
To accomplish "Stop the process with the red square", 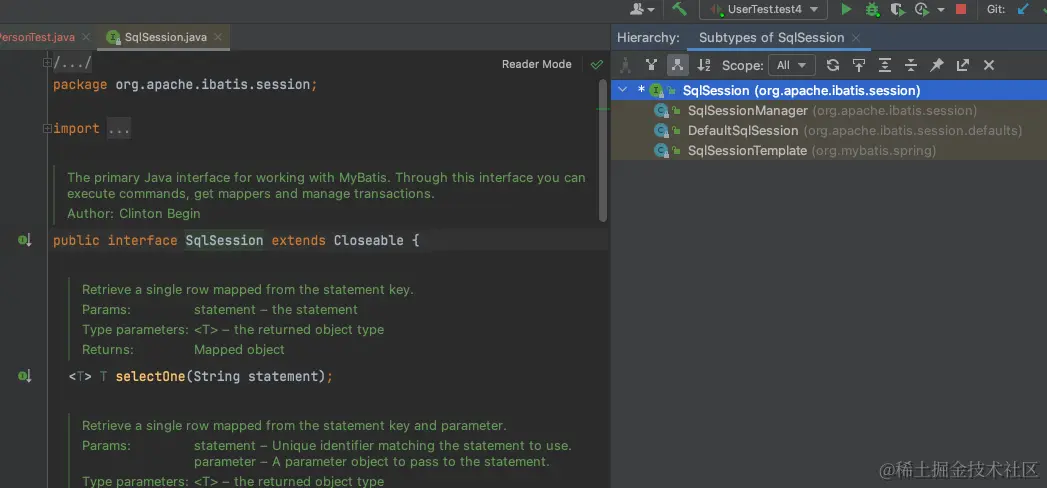I will [961, 9].
